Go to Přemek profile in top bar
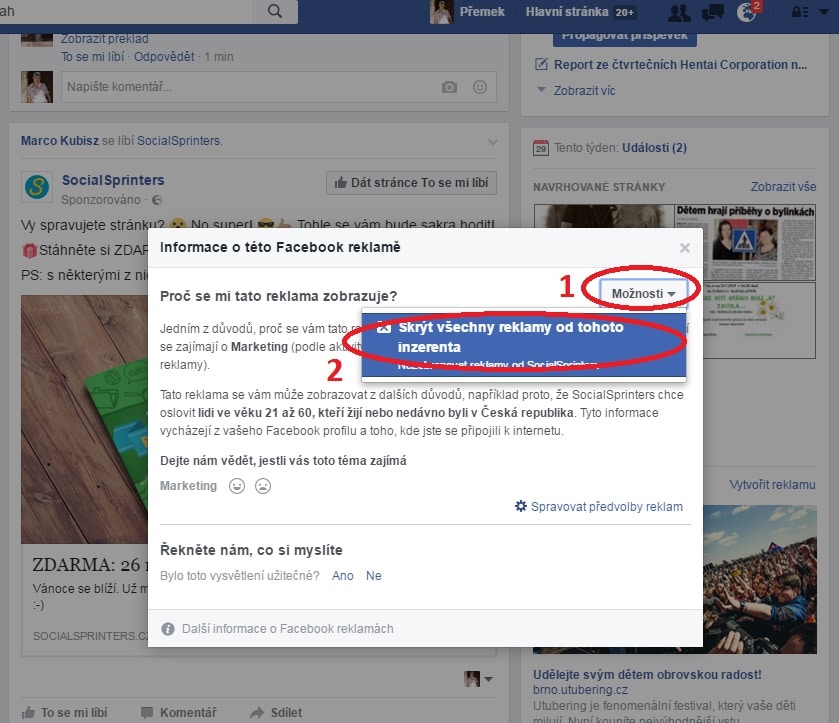 tap(468, 12)
